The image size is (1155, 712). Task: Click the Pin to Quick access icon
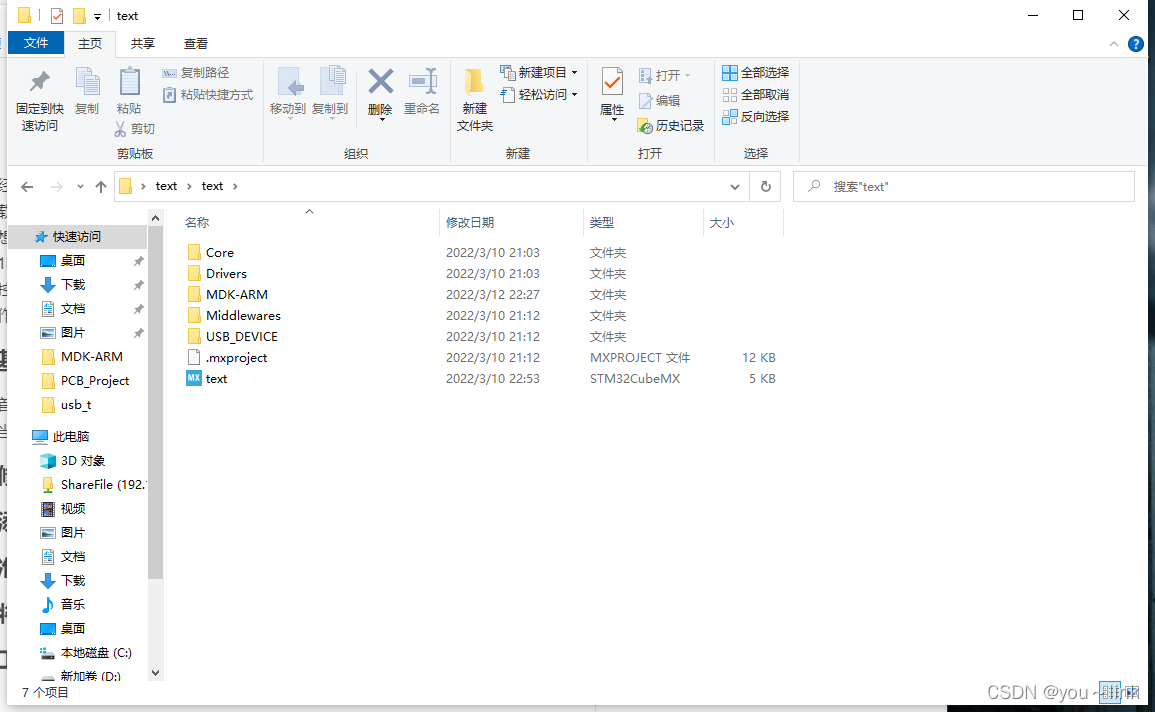click(40, 81)
